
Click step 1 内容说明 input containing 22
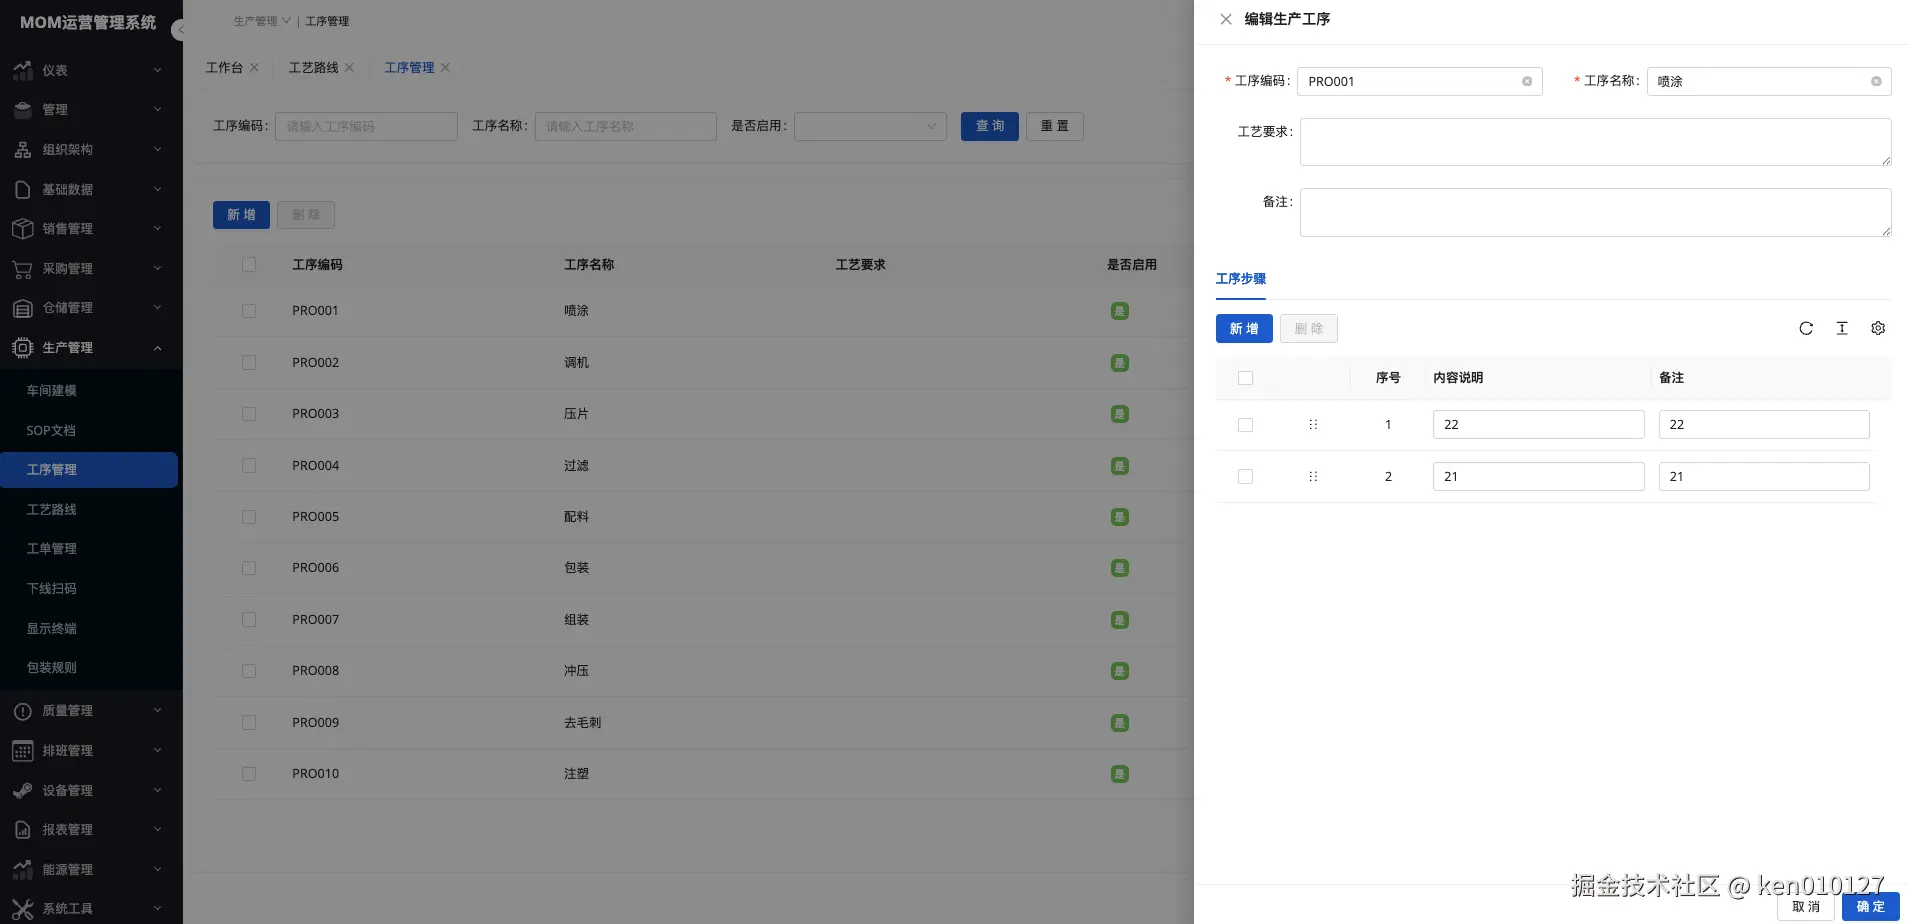pos(1538,425)
